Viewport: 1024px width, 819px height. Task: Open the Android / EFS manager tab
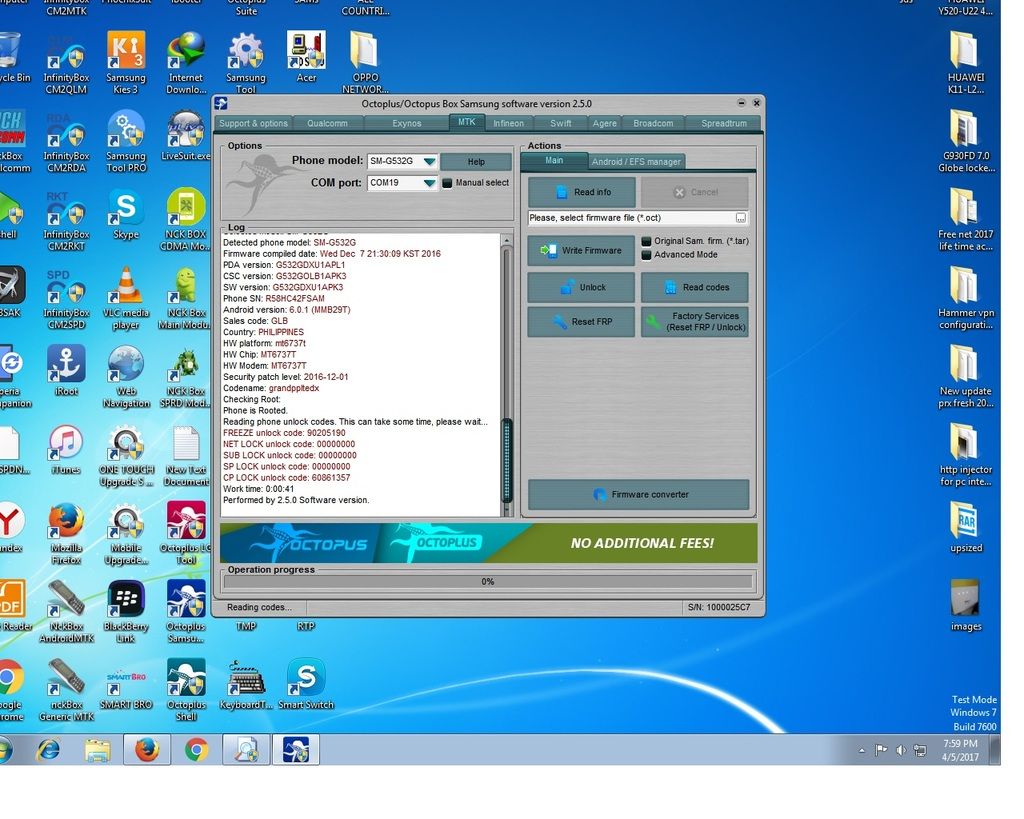pos(636,161)
